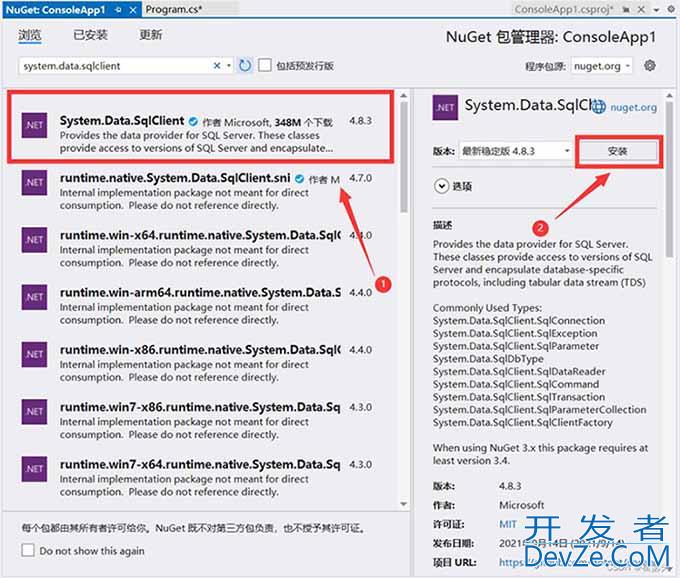Click the .NET icon in the details pane header
The height and width of the screenshot is (578, 680).
pyautogui.click(x=445, y=107)
